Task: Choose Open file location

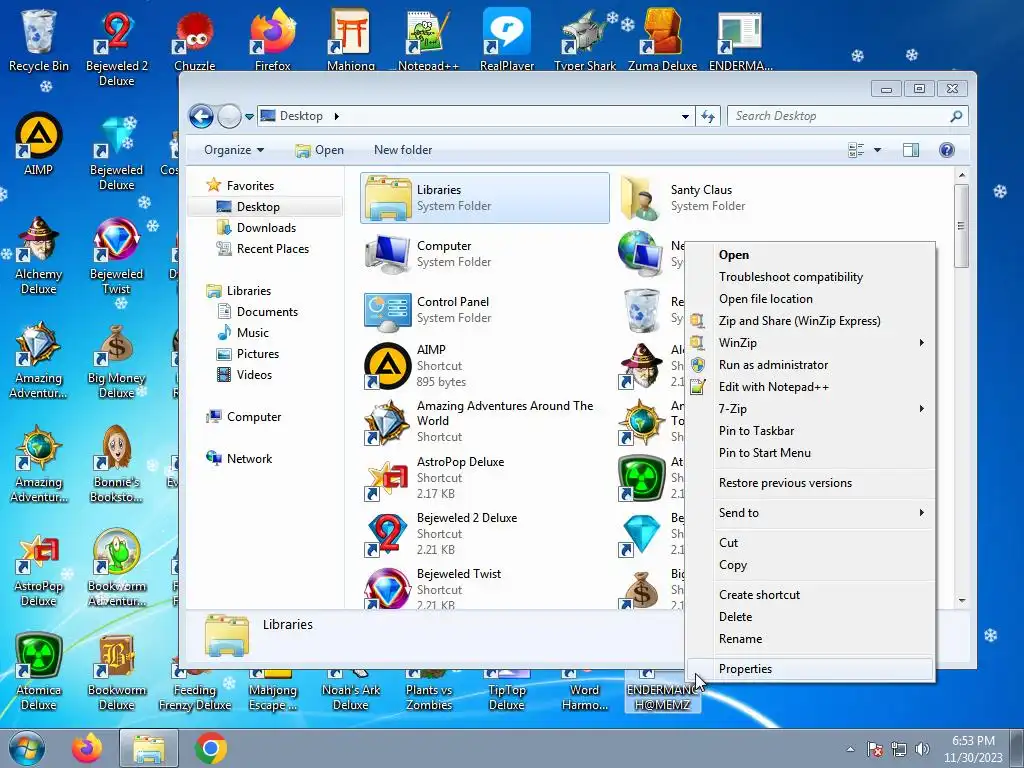Action: click(810, 299)
